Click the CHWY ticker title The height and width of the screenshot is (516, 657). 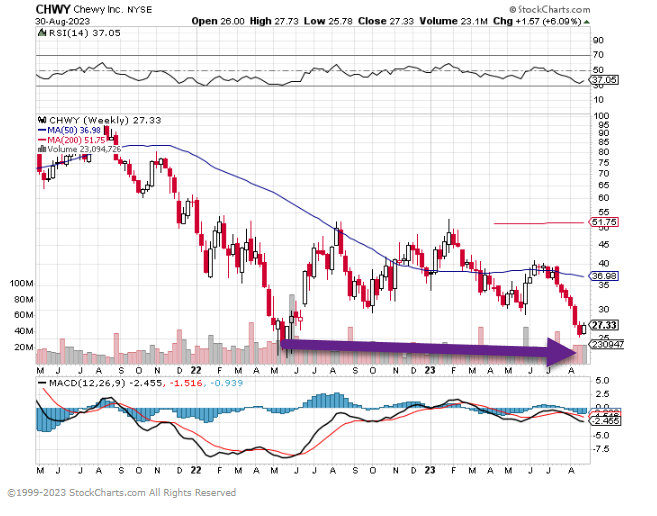click(x=53, y=9)
